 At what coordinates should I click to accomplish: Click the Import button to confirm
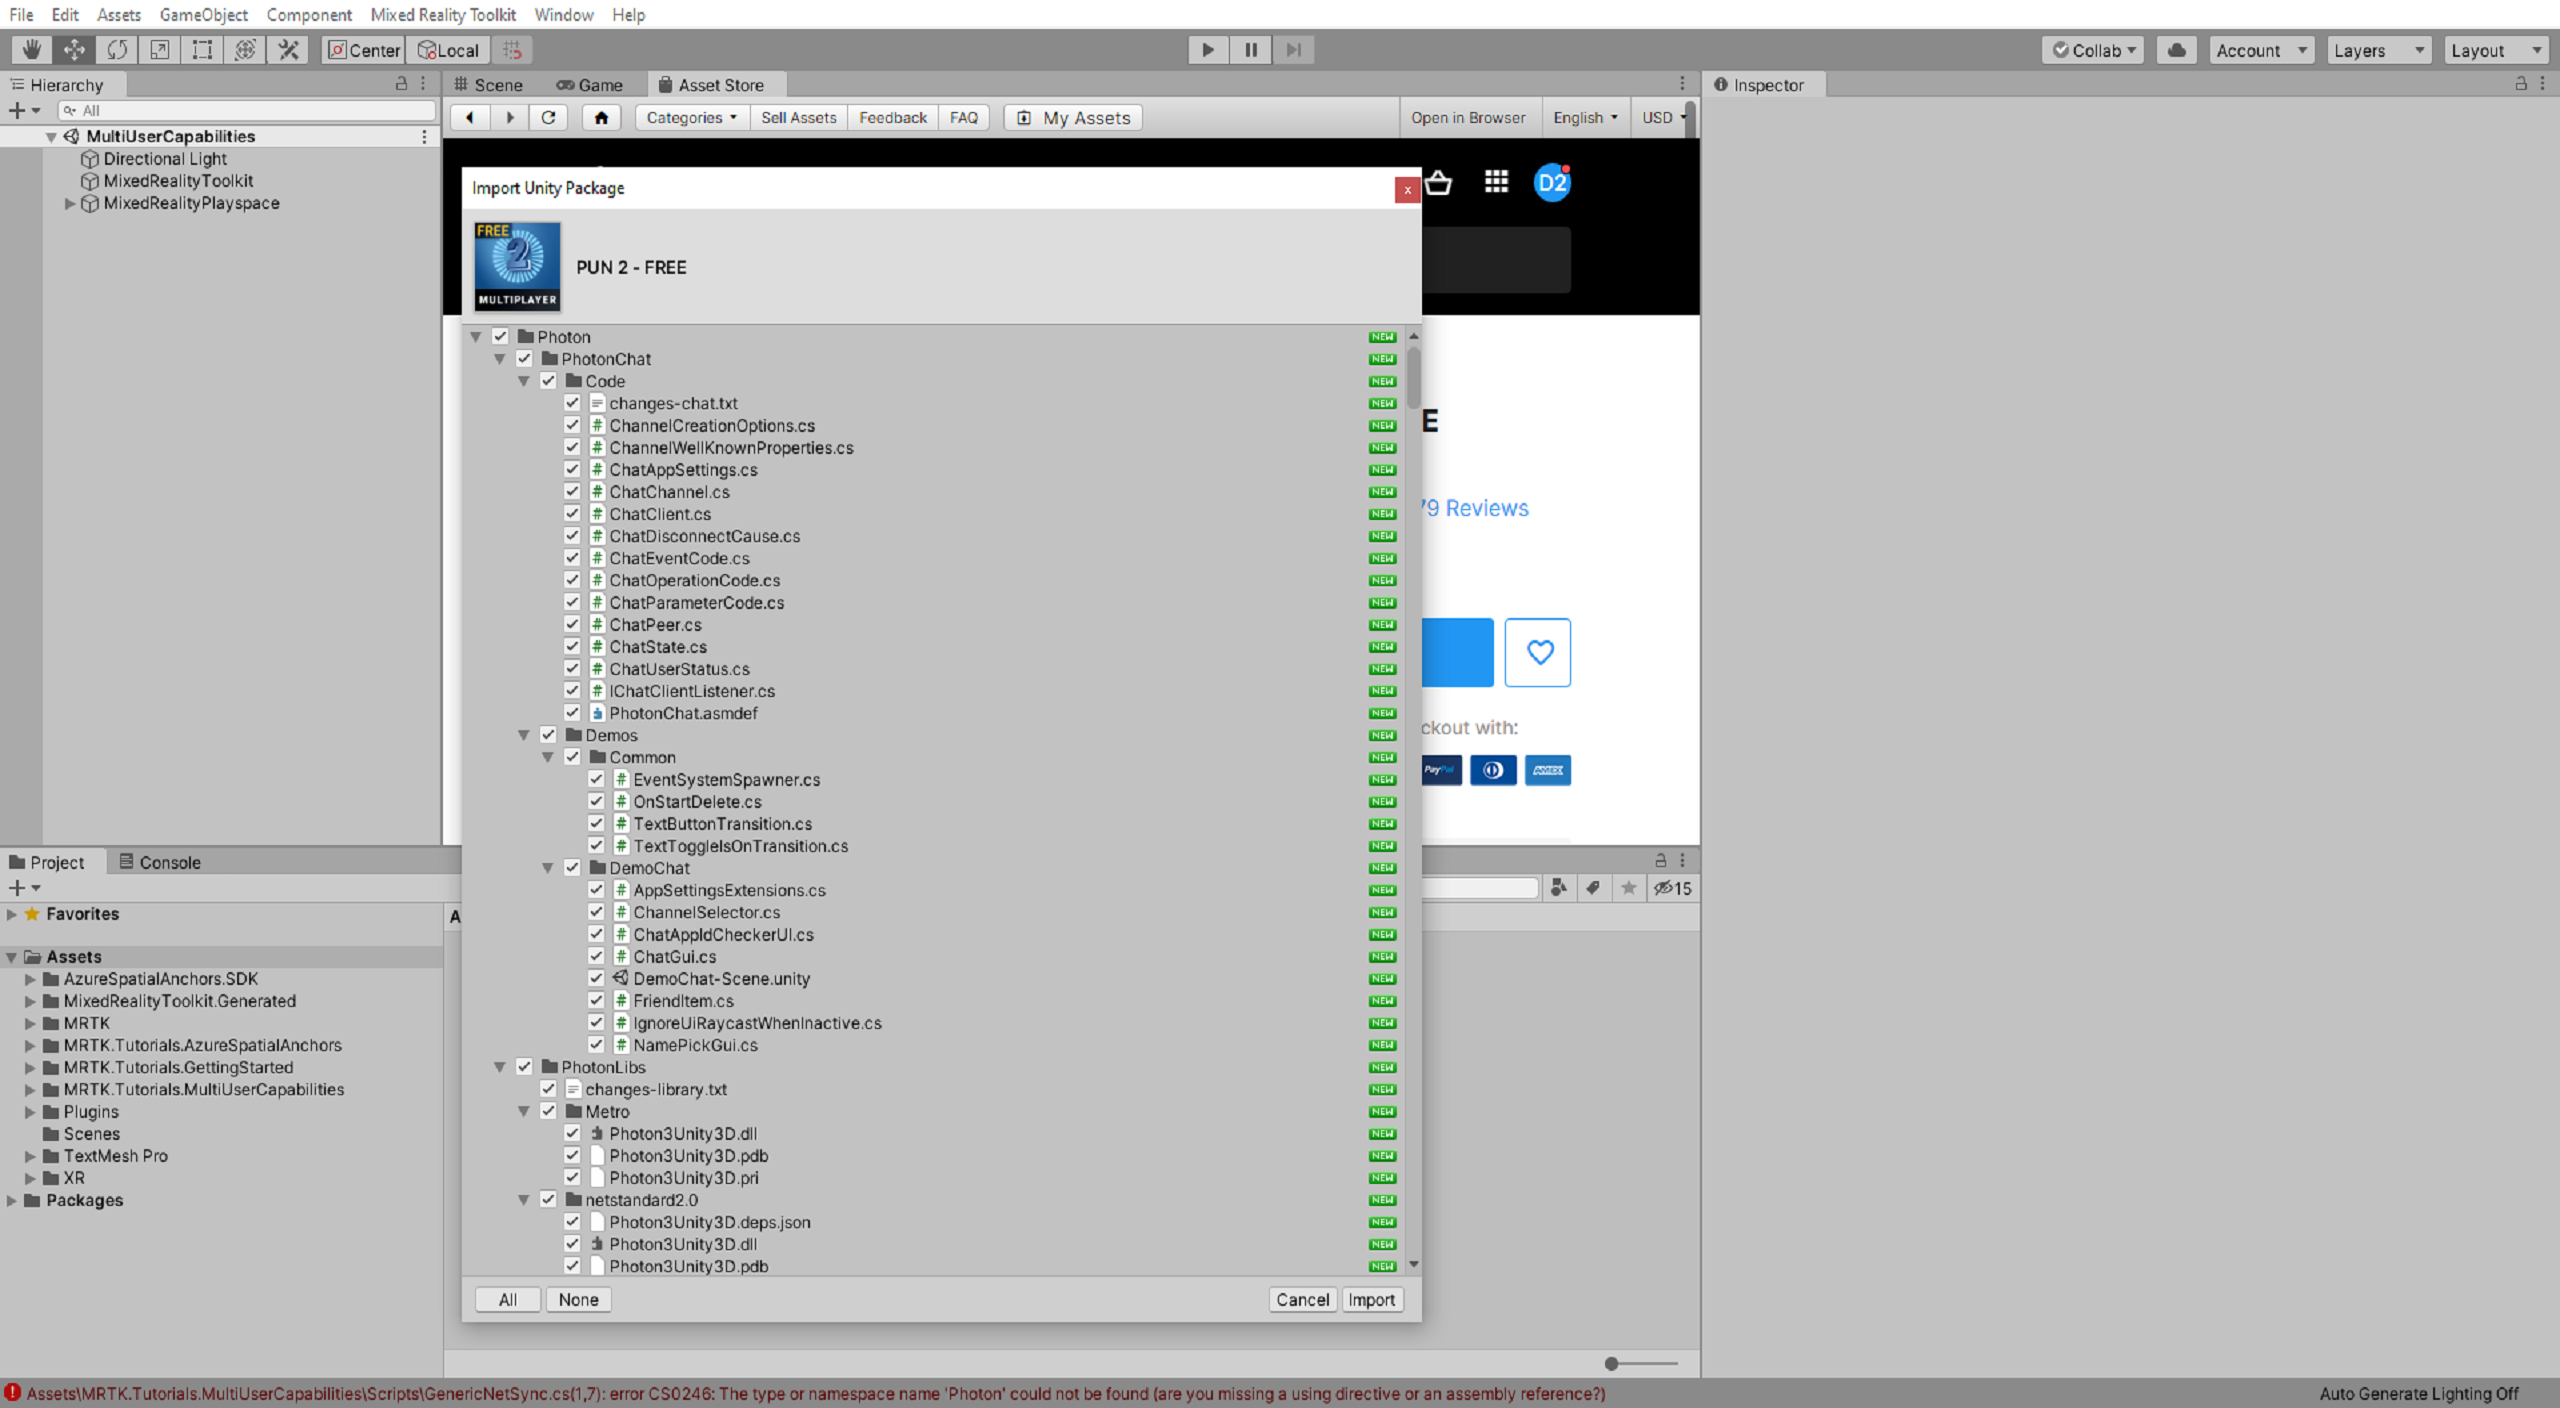coord(1371,1299)
